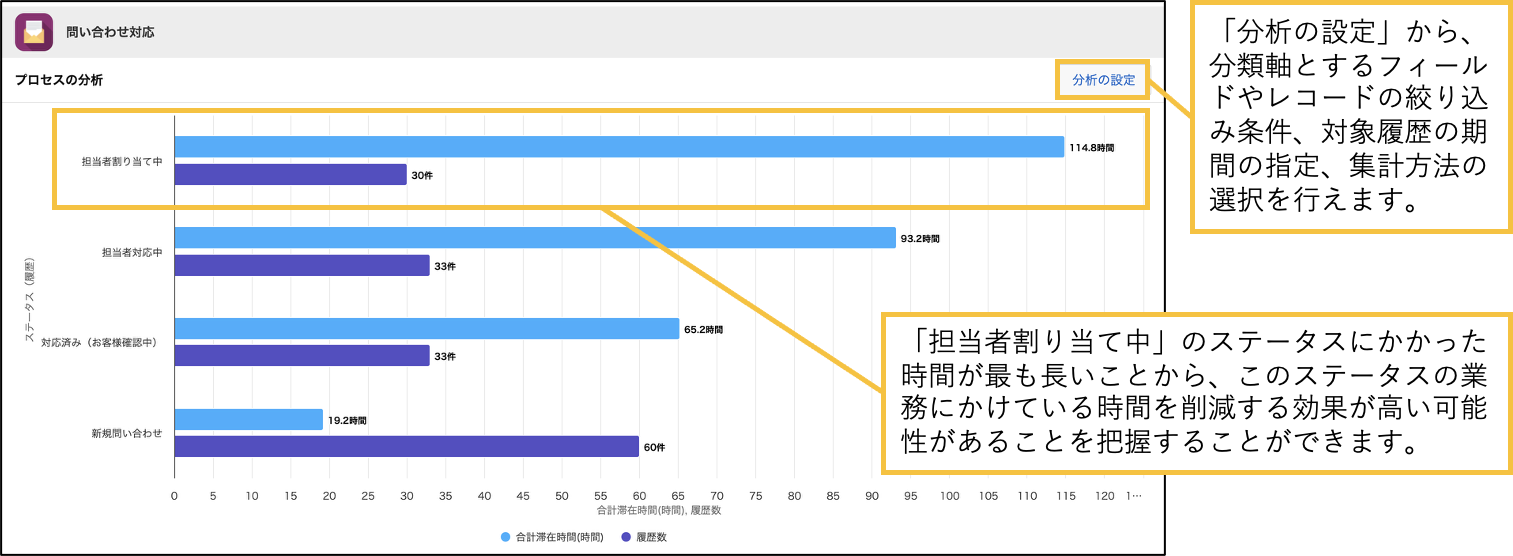Click the 履歴数 legend entry

643,537
